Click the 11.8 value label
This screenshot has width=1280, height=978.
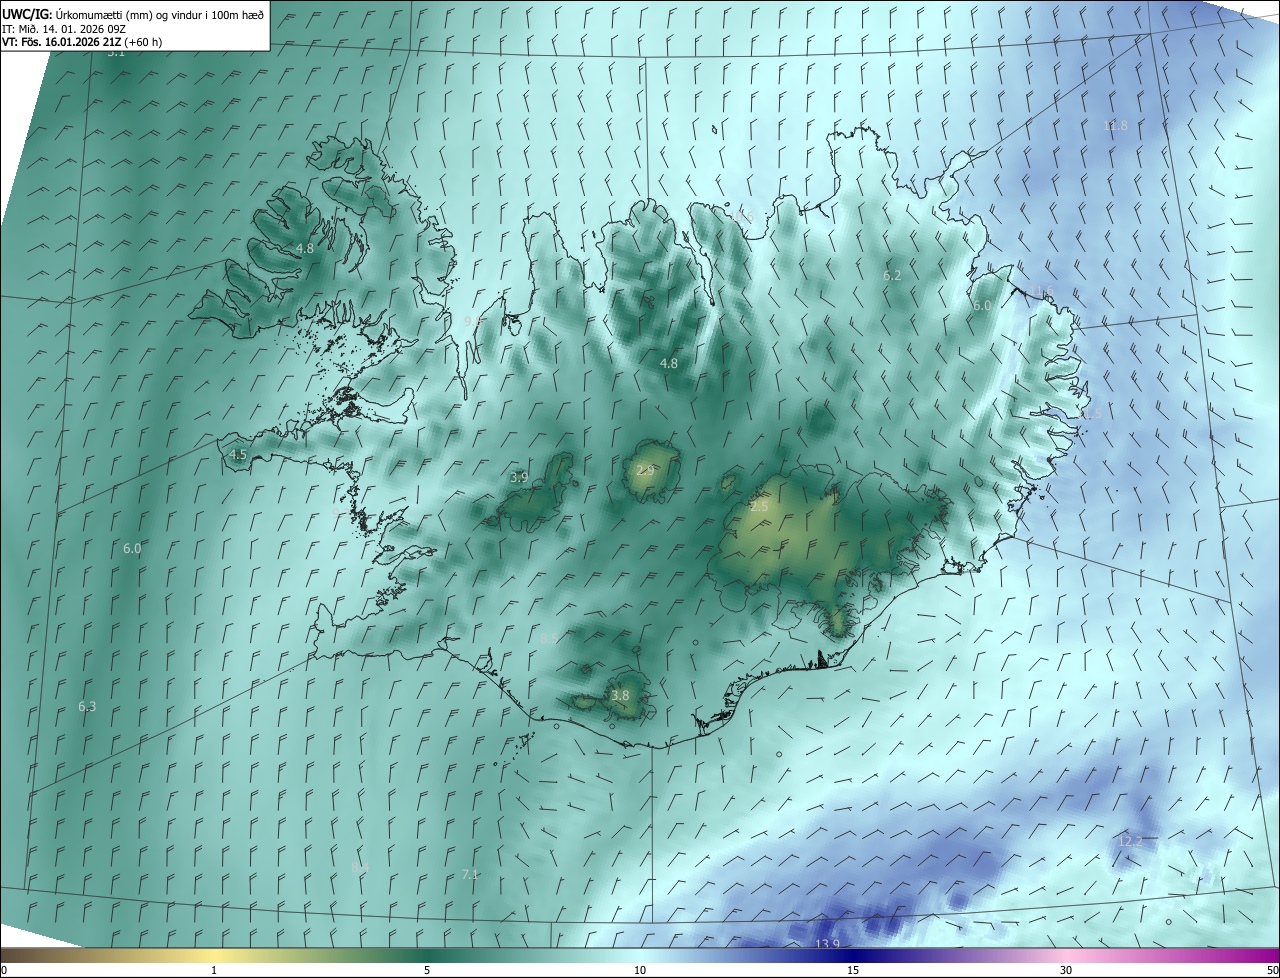tap(1115, 126)
